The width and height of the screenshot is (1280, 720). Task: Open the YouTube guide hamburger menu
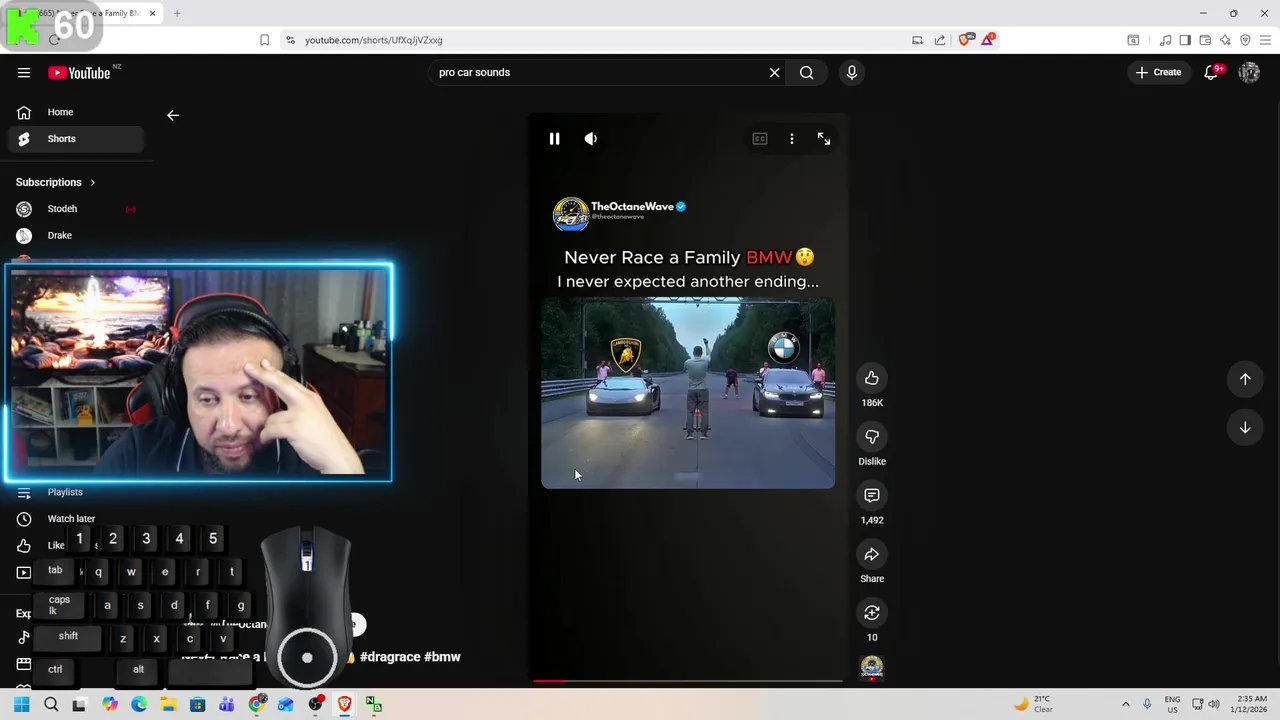click(x=23, y=72)
